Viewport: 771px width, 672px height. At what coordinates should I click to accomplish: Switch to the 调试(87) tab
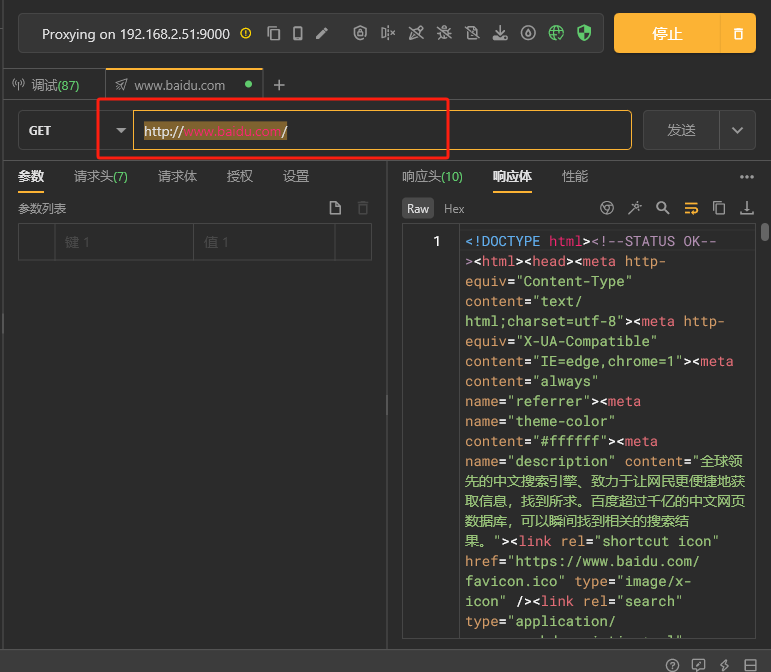54,86
